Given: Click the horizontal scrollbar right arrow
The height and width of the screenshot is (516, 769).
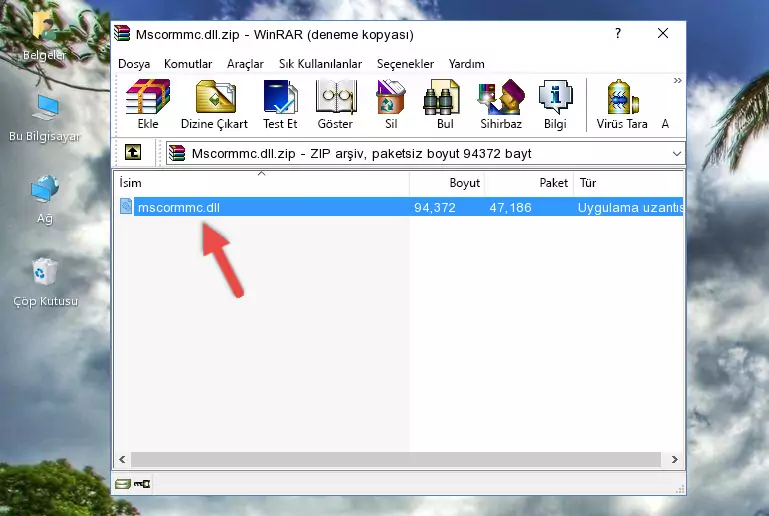Looking at the screenshot, I should point(675,460).
